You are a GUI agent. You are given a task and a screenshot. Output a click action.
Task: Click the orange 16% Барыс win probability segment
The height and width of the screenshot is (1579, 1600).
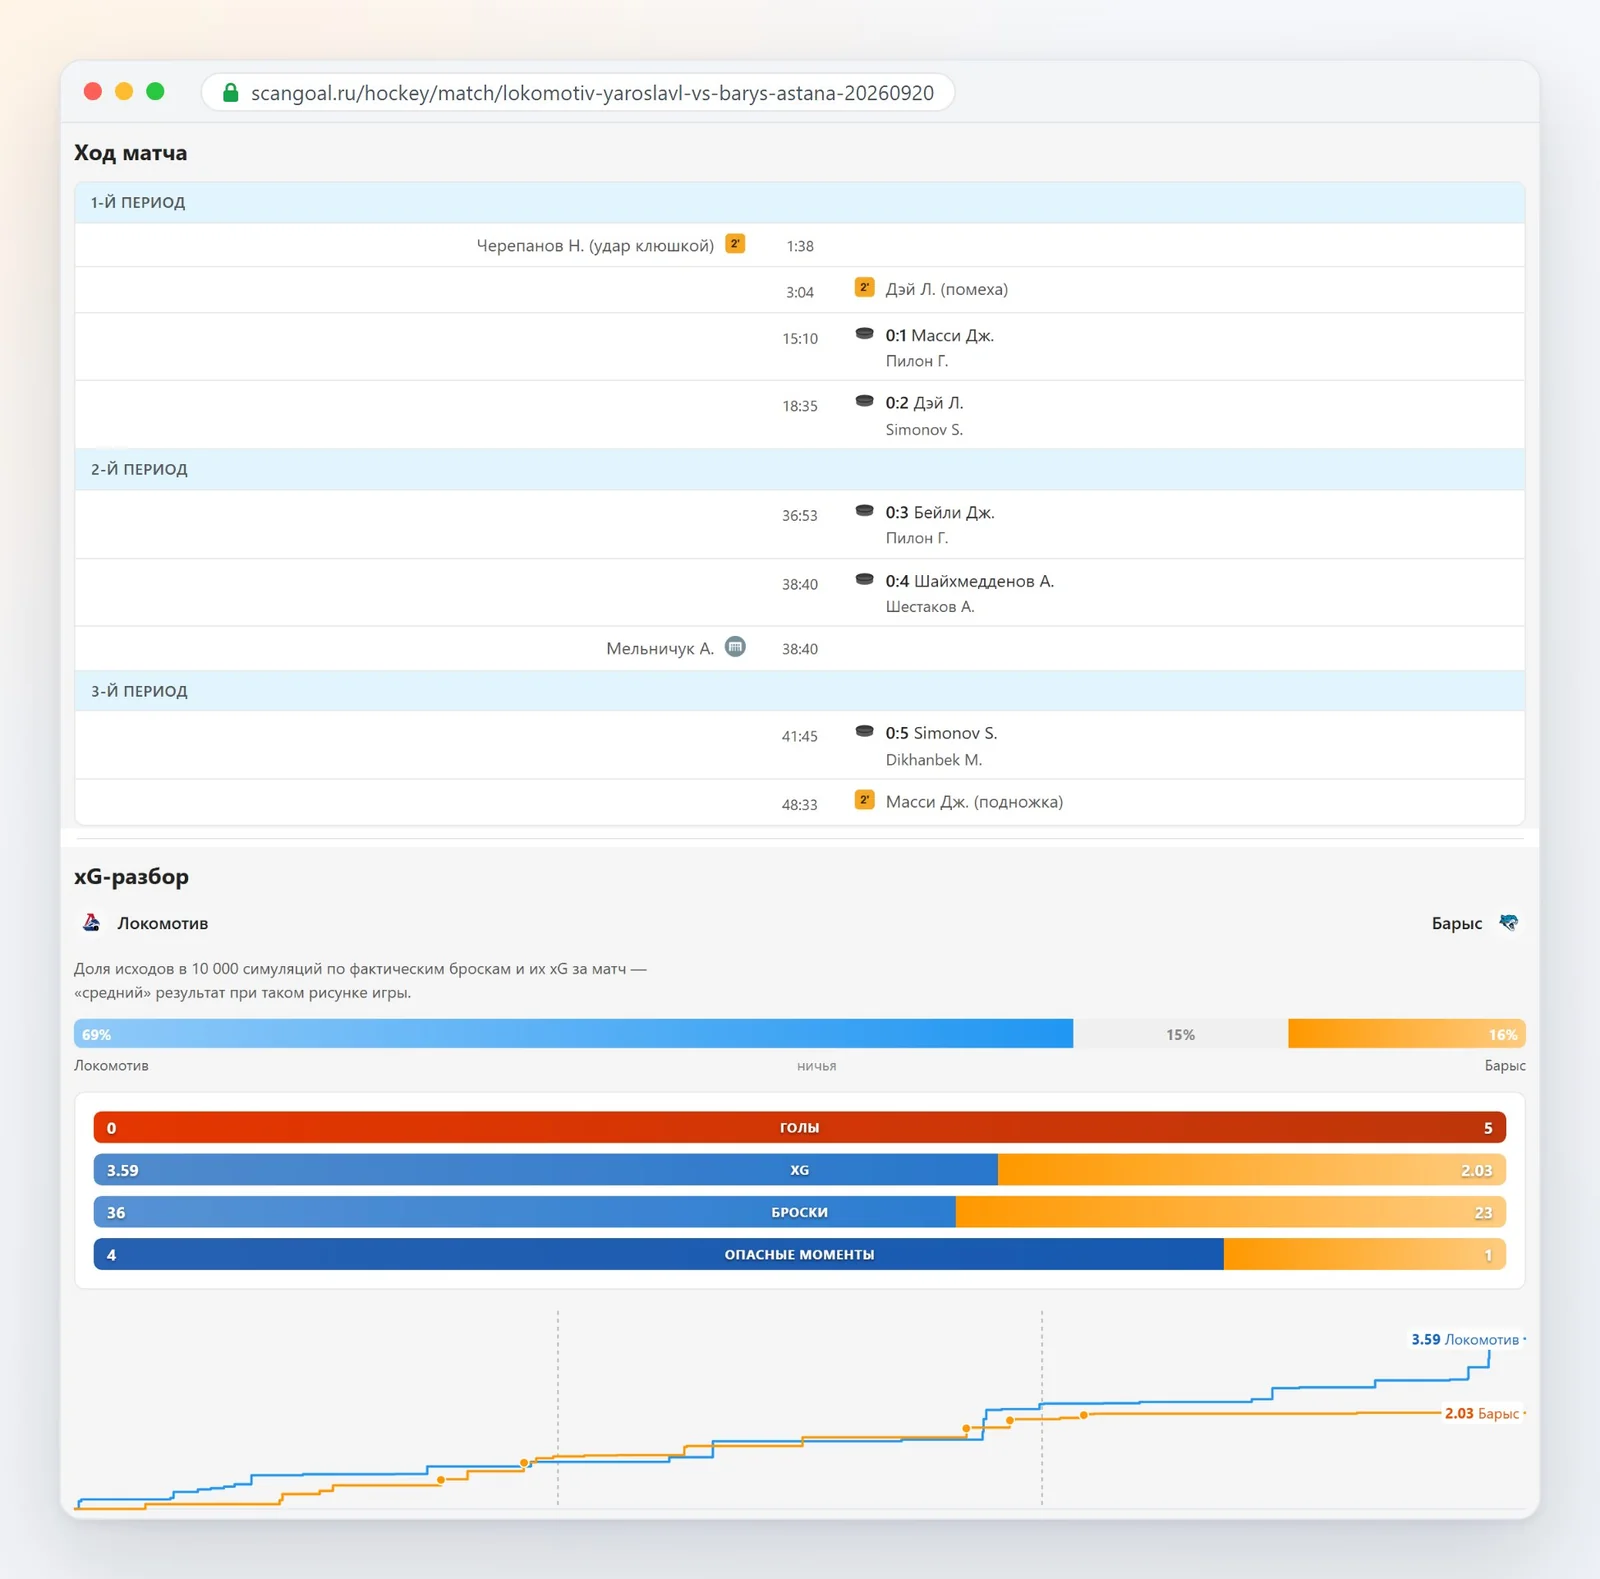1407,1034
